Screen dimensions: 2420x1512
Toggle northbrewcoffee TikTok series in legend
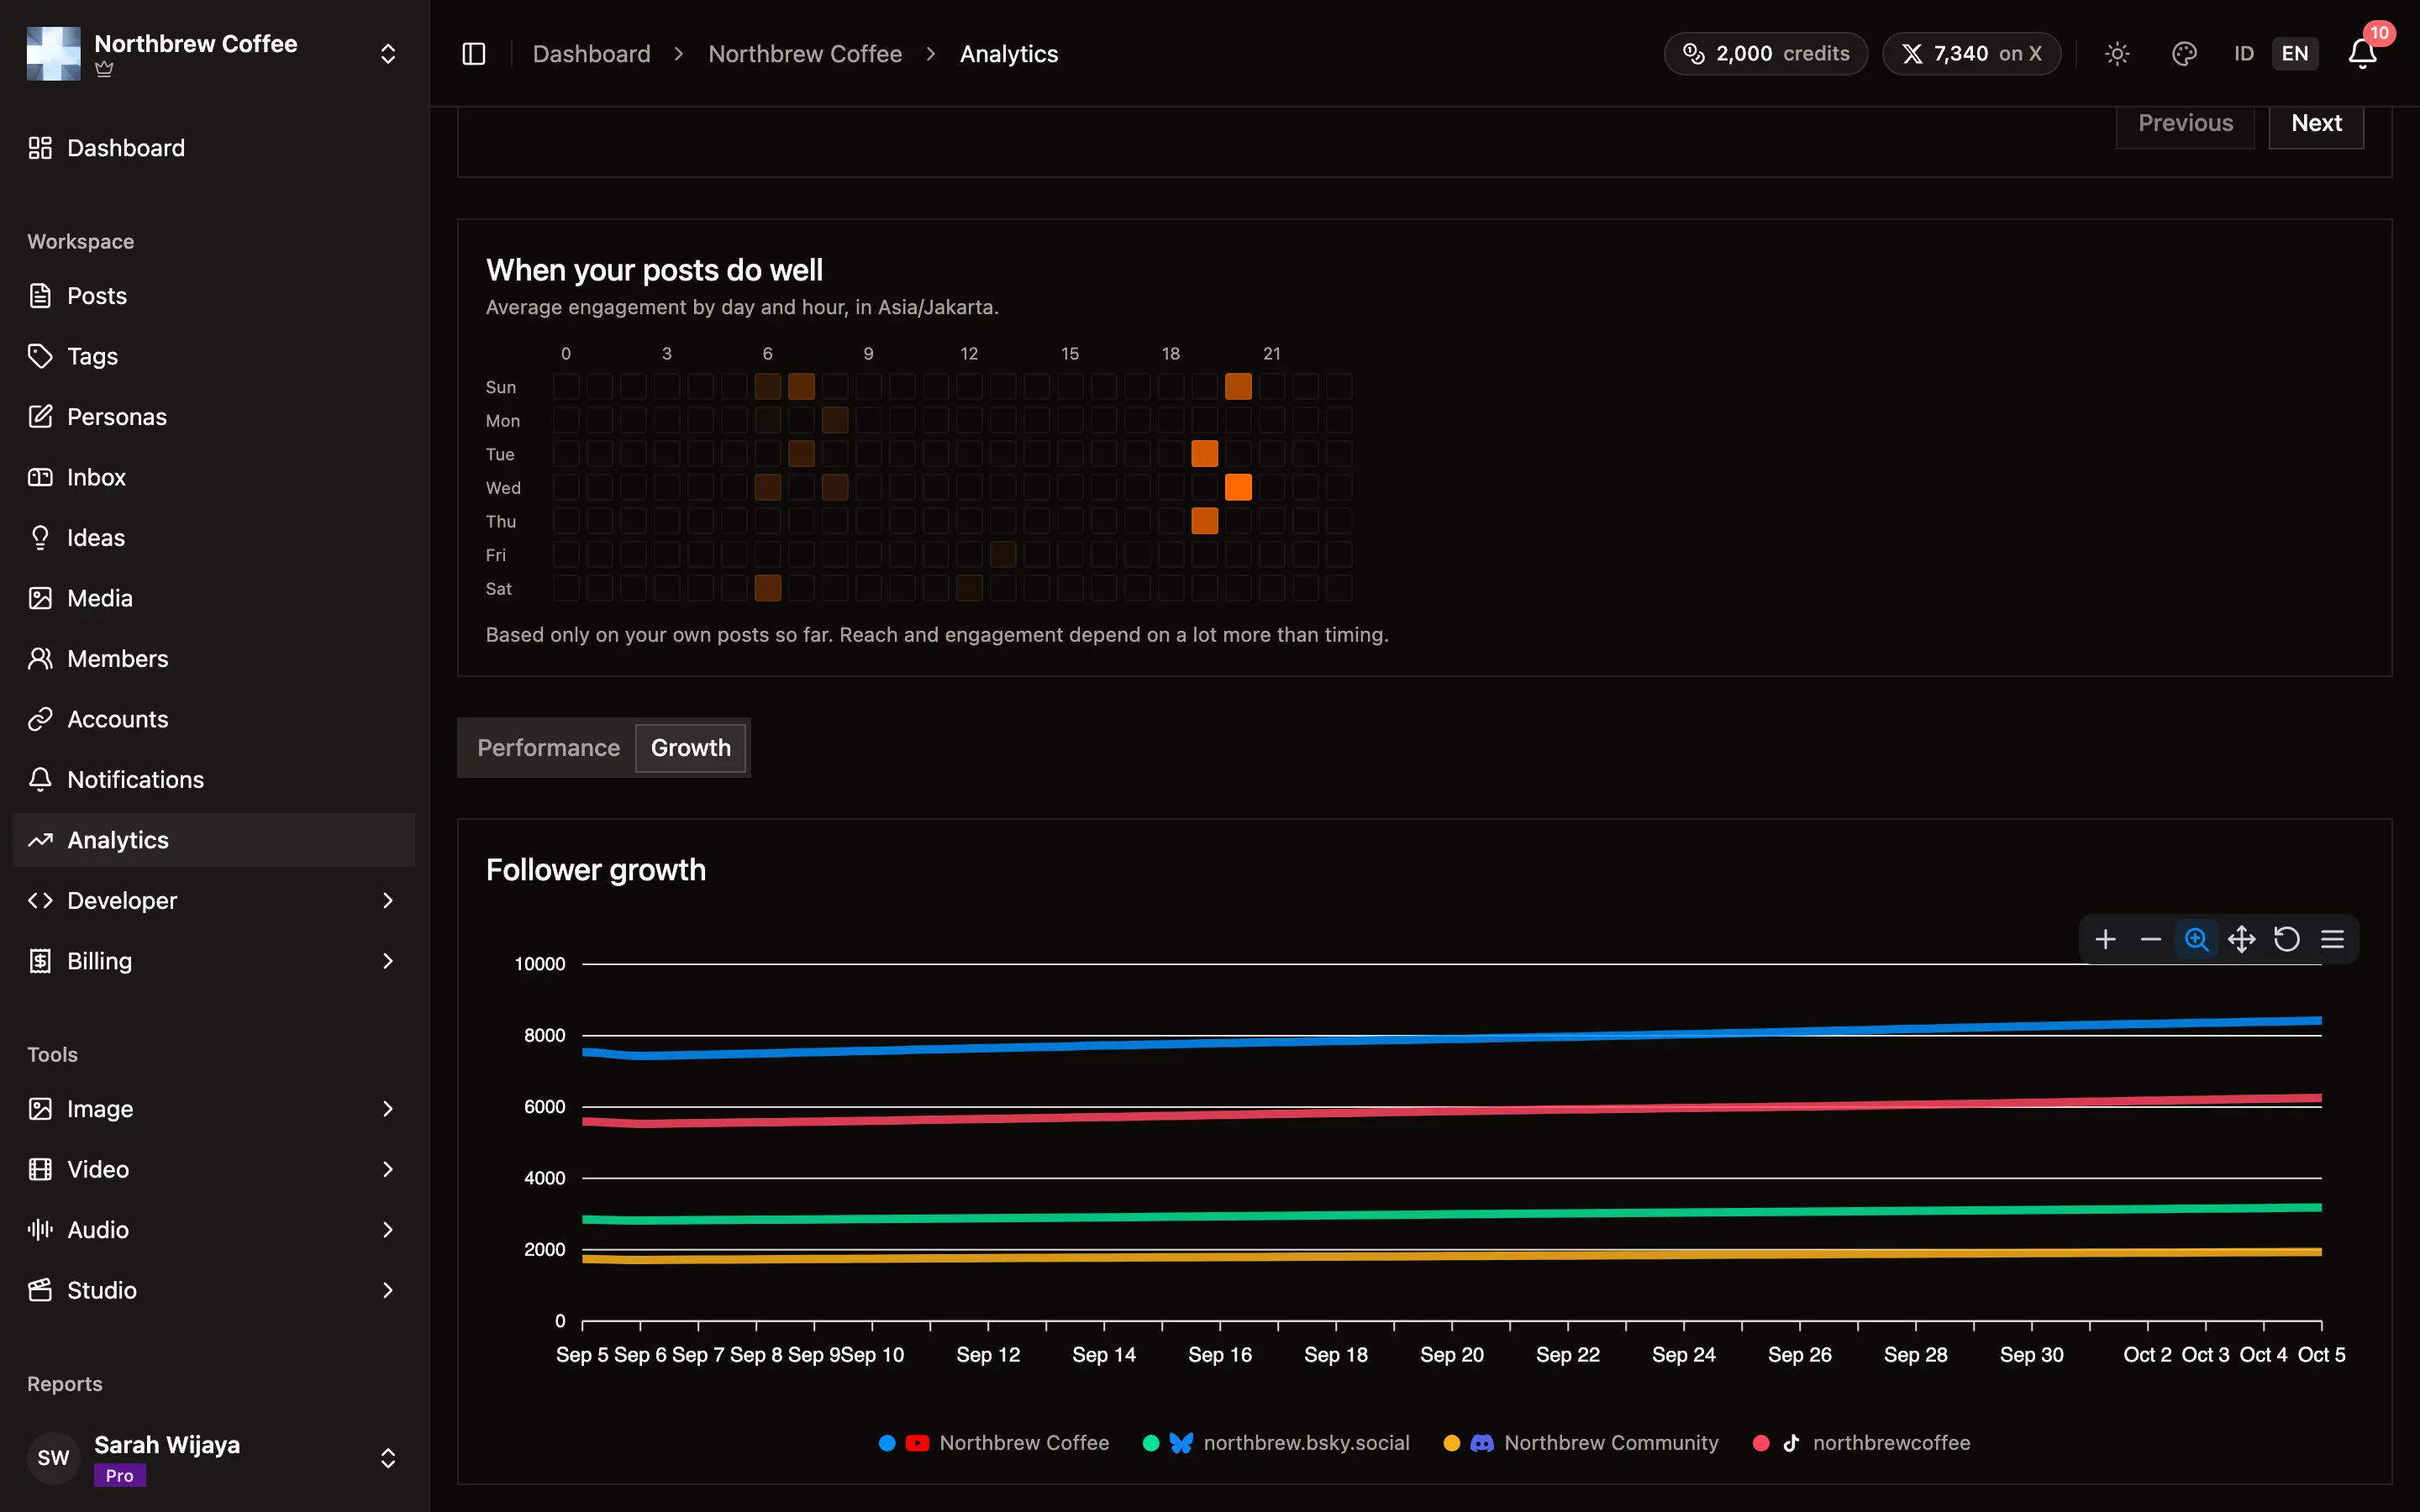[1861, 1443]
